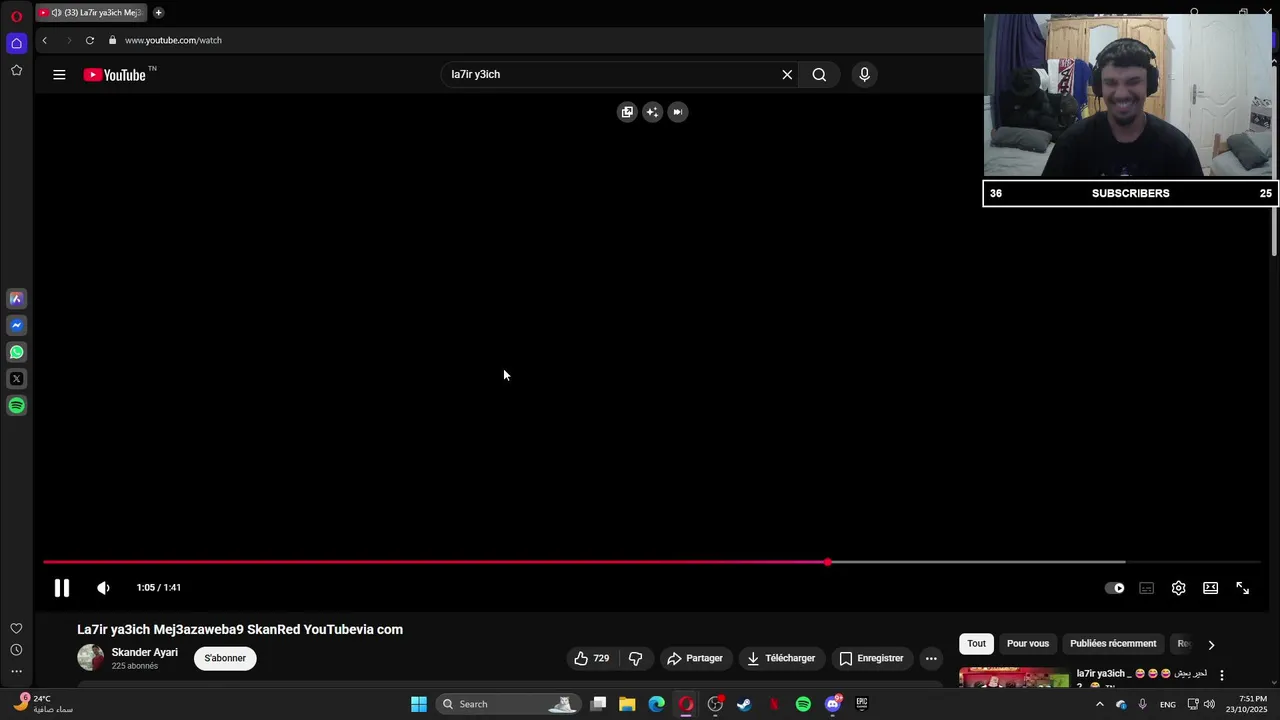View site security lock info

coord(113,40)
